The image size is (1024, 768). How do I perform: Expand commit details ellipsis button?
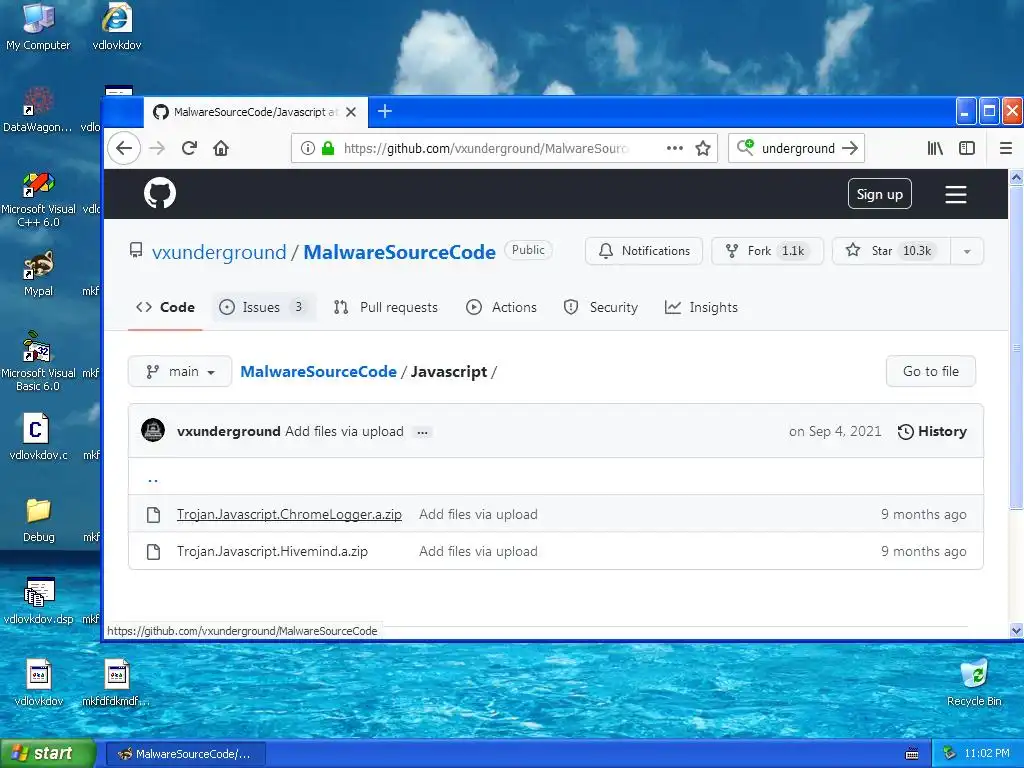423,432
